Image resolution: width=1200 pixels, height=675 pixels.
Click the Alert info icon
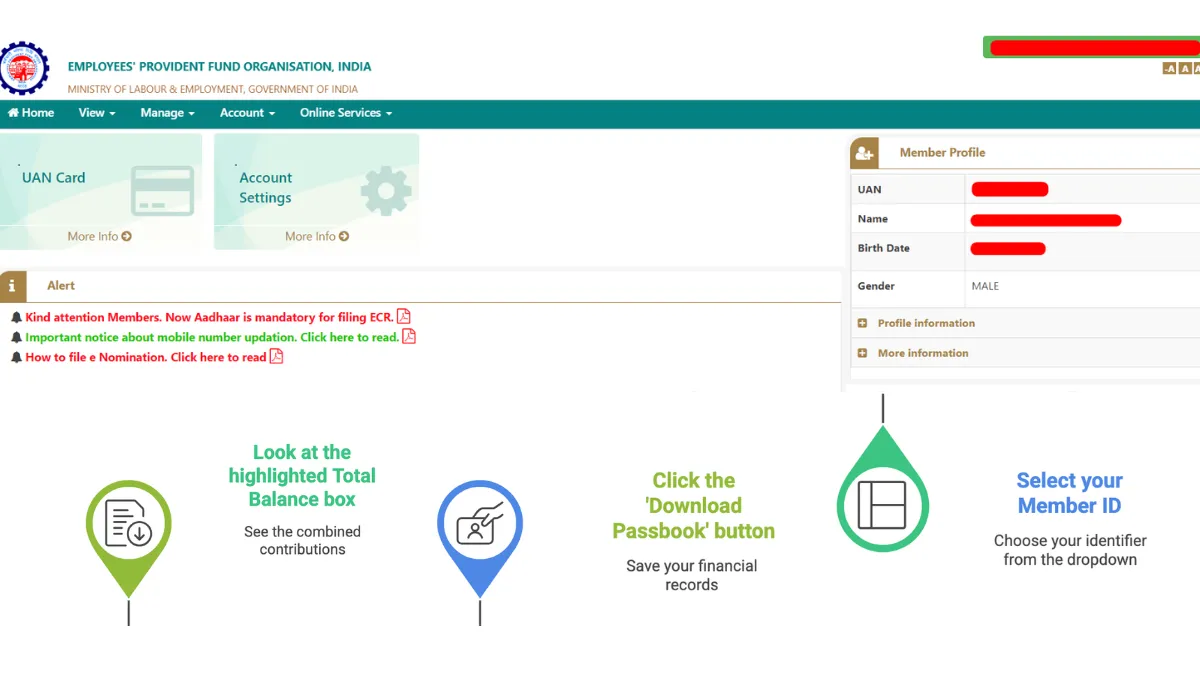12,286
